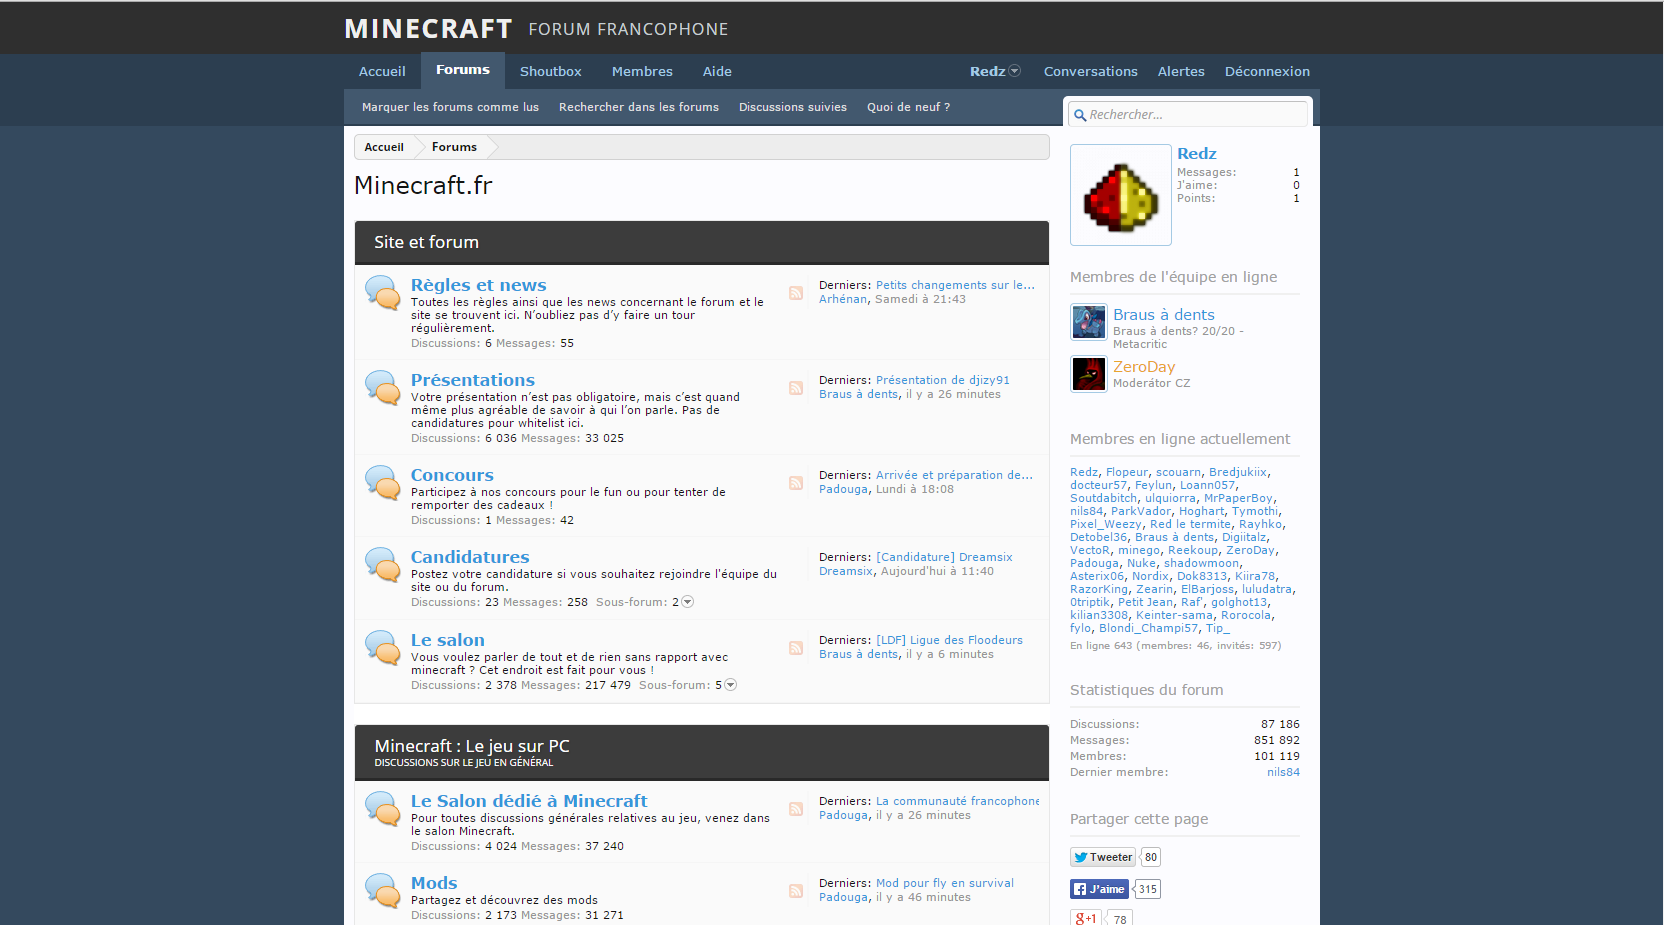Click the RSS feed icon for Règles et news
This screenshot has width=1664, height=925.
tap(796, 293)
